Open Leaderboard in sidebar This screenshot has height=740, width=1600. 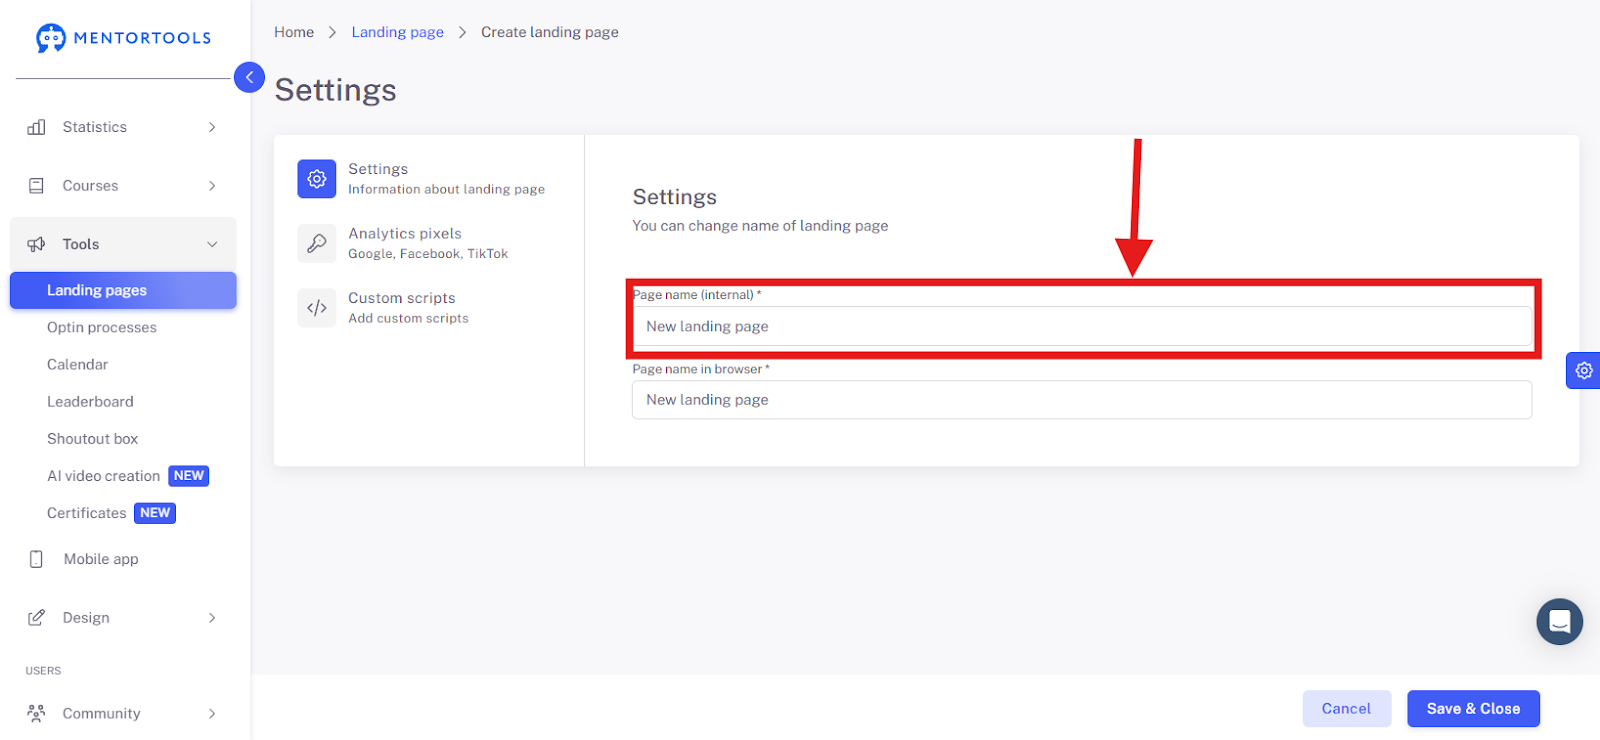tap(90, 401)
